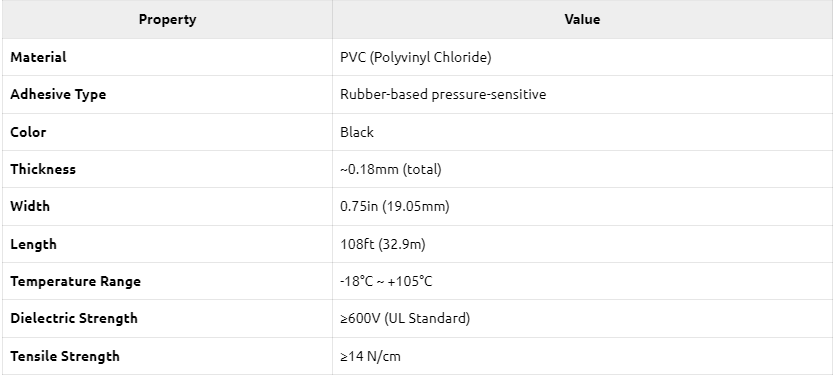Select the Dielectric Strength label
833x378 pixels.
click(74, 319)
